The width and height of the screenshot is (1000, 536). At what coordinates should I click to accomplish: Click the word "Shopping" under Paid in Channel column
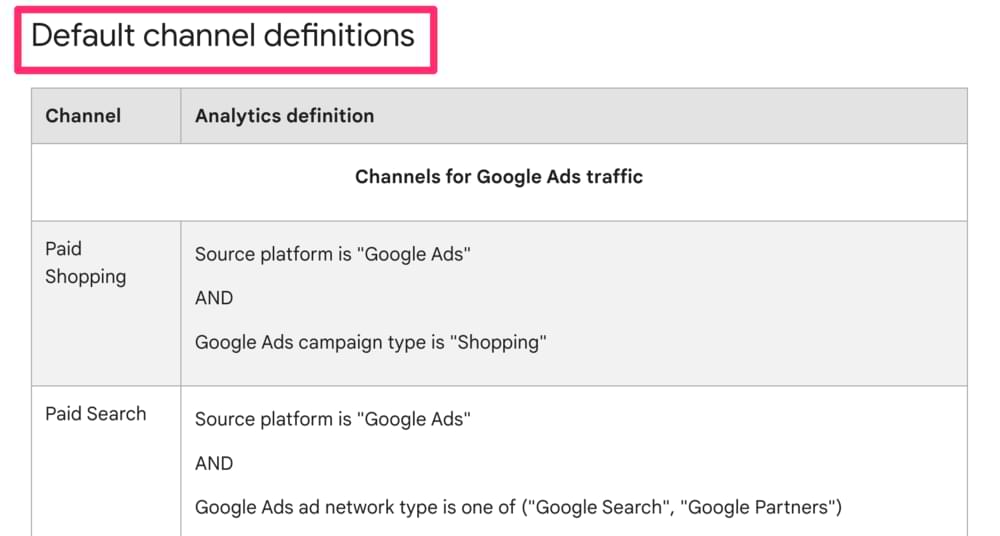click(85, 277)
